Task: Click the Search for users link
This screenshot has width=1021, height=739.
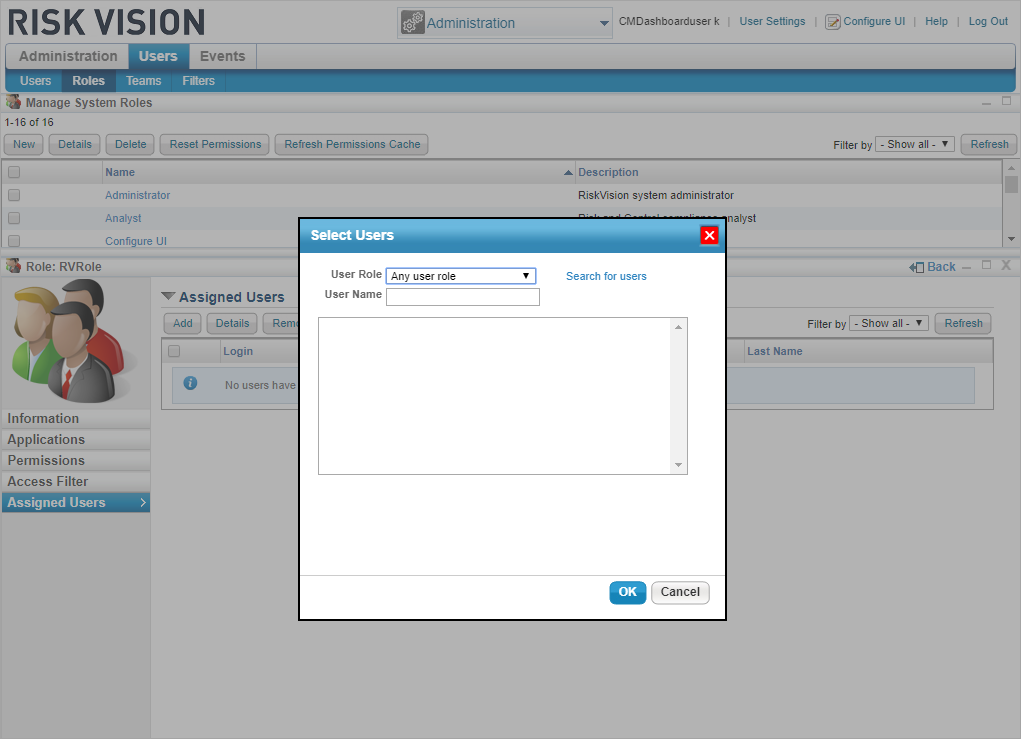Action: pos(606,276)
